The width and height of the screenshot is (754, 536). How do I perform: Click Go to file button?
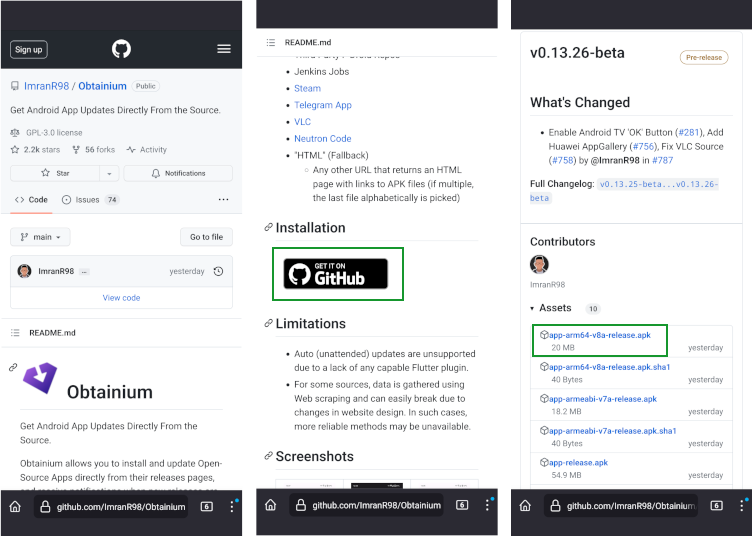pyautogui.click(x=206, y=237)
